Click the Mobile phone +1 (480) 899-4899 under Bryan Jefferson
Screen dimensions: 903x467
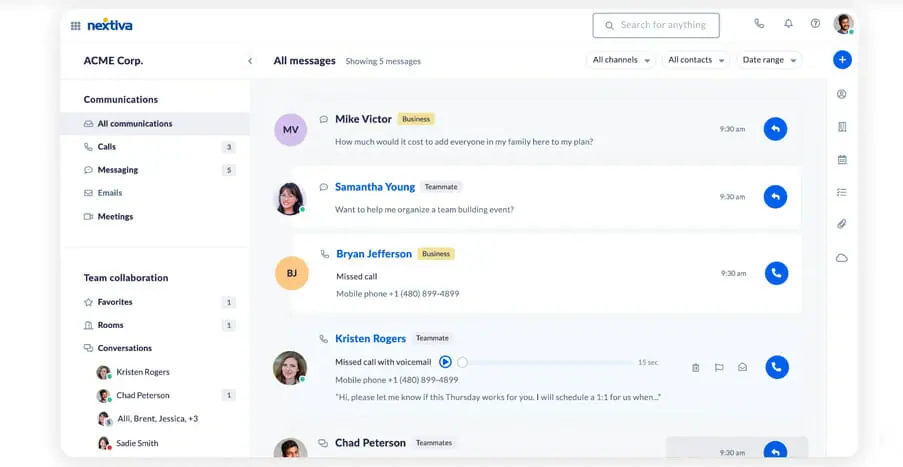click(398, 294)
